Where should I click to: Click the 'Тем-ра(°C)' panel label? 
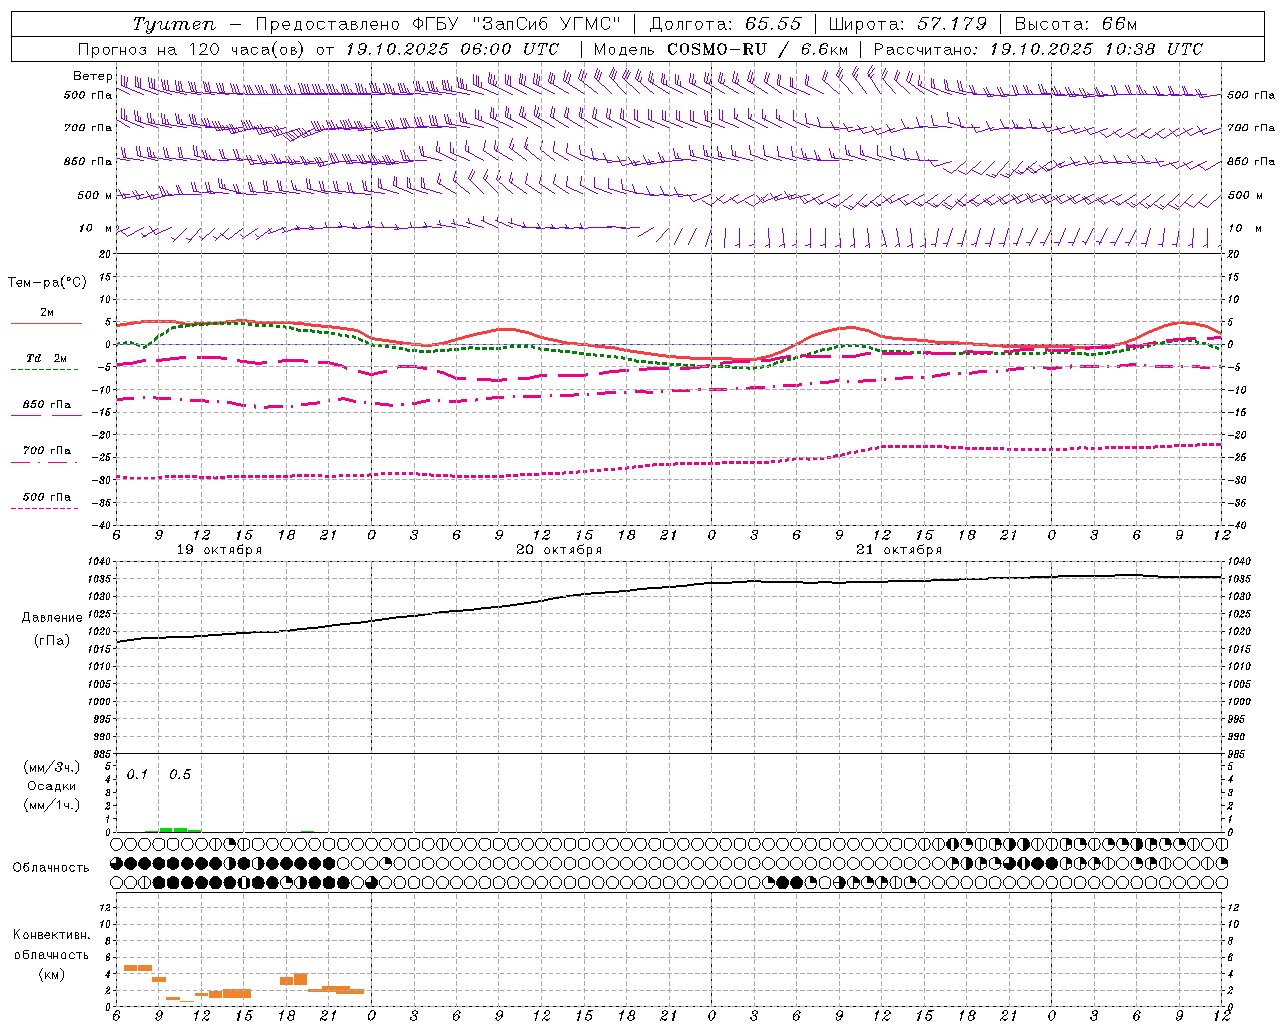coord(47,283)
